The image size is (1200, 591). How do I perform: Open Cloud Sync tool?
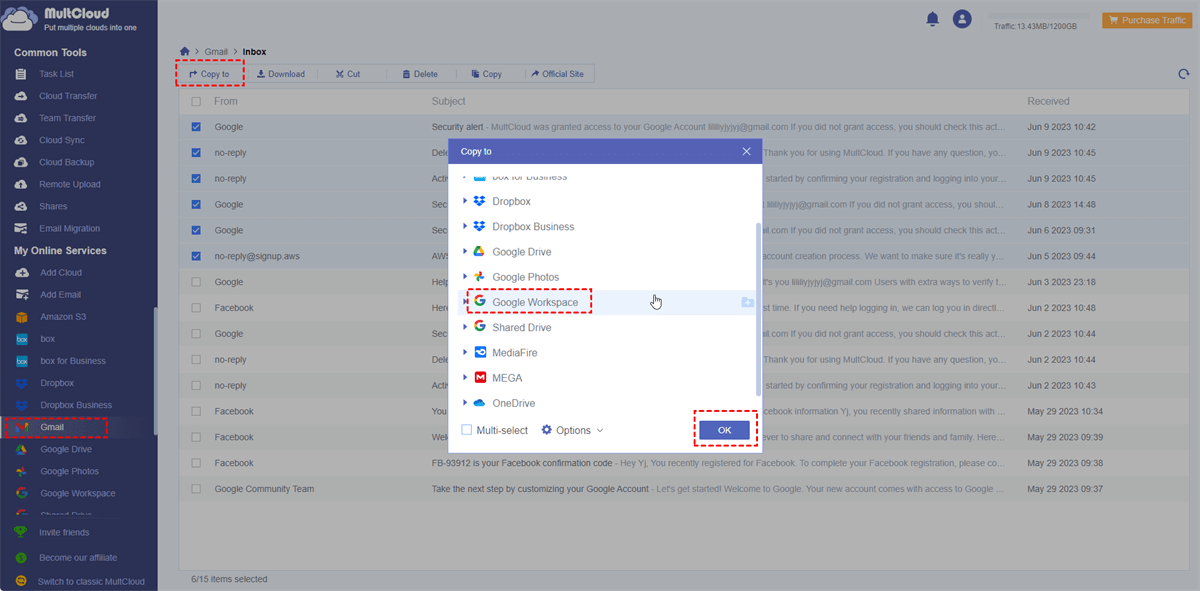(62, 140)
